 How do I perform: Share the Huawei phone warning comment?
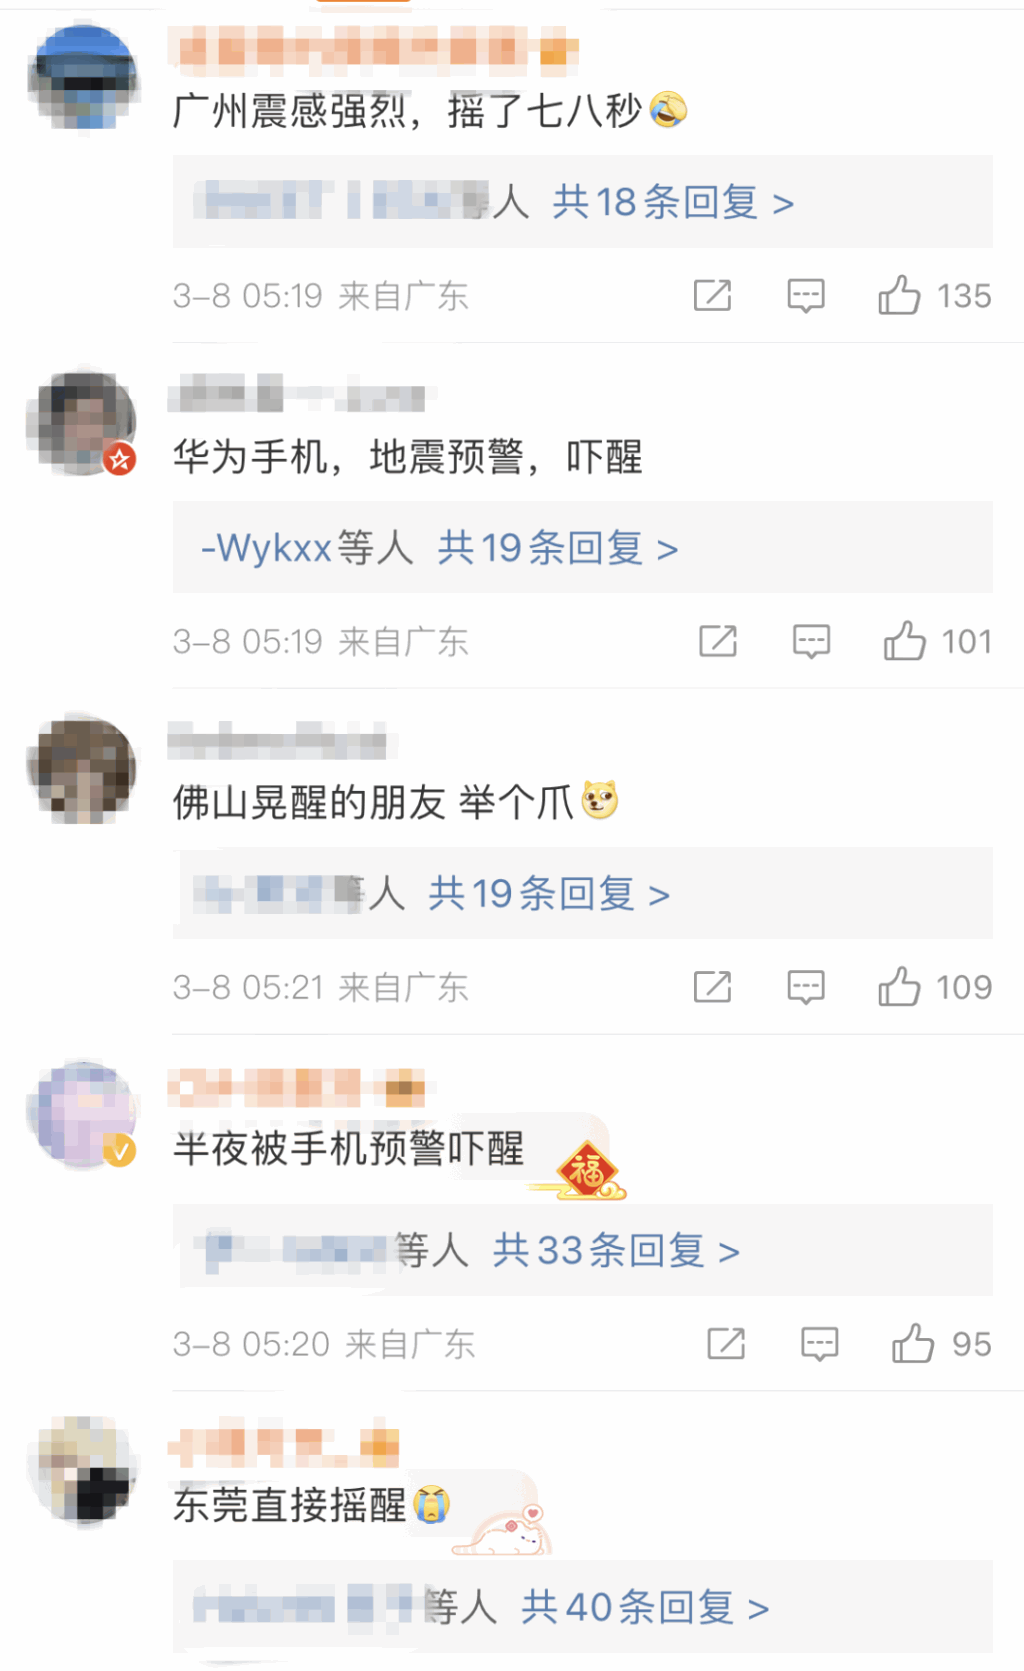[x=718, y=641]
